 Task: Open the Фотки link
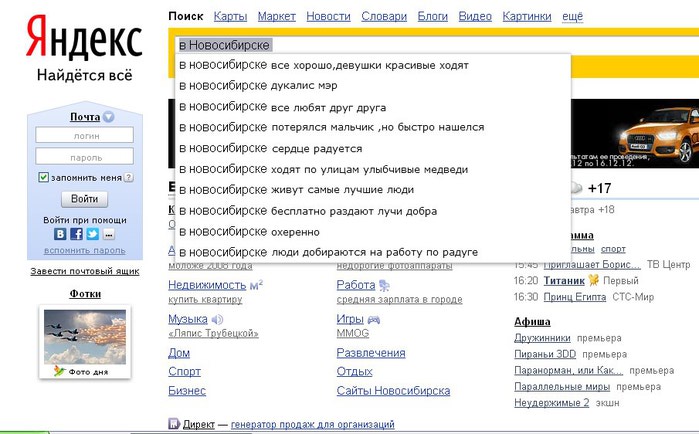(x=85, y=294)
